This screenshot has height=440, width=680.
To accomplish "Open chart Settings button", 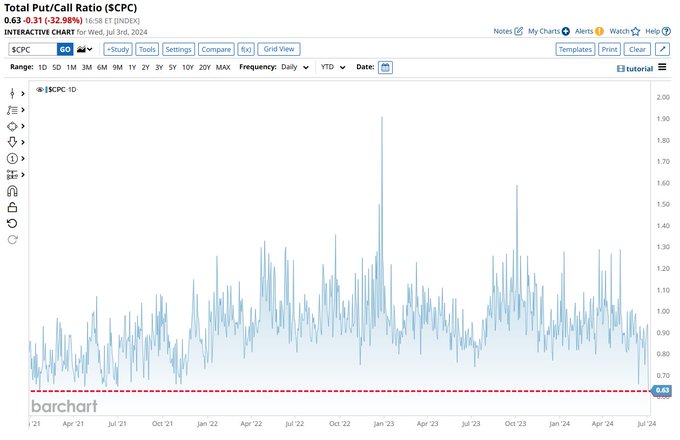I will 178,49.
